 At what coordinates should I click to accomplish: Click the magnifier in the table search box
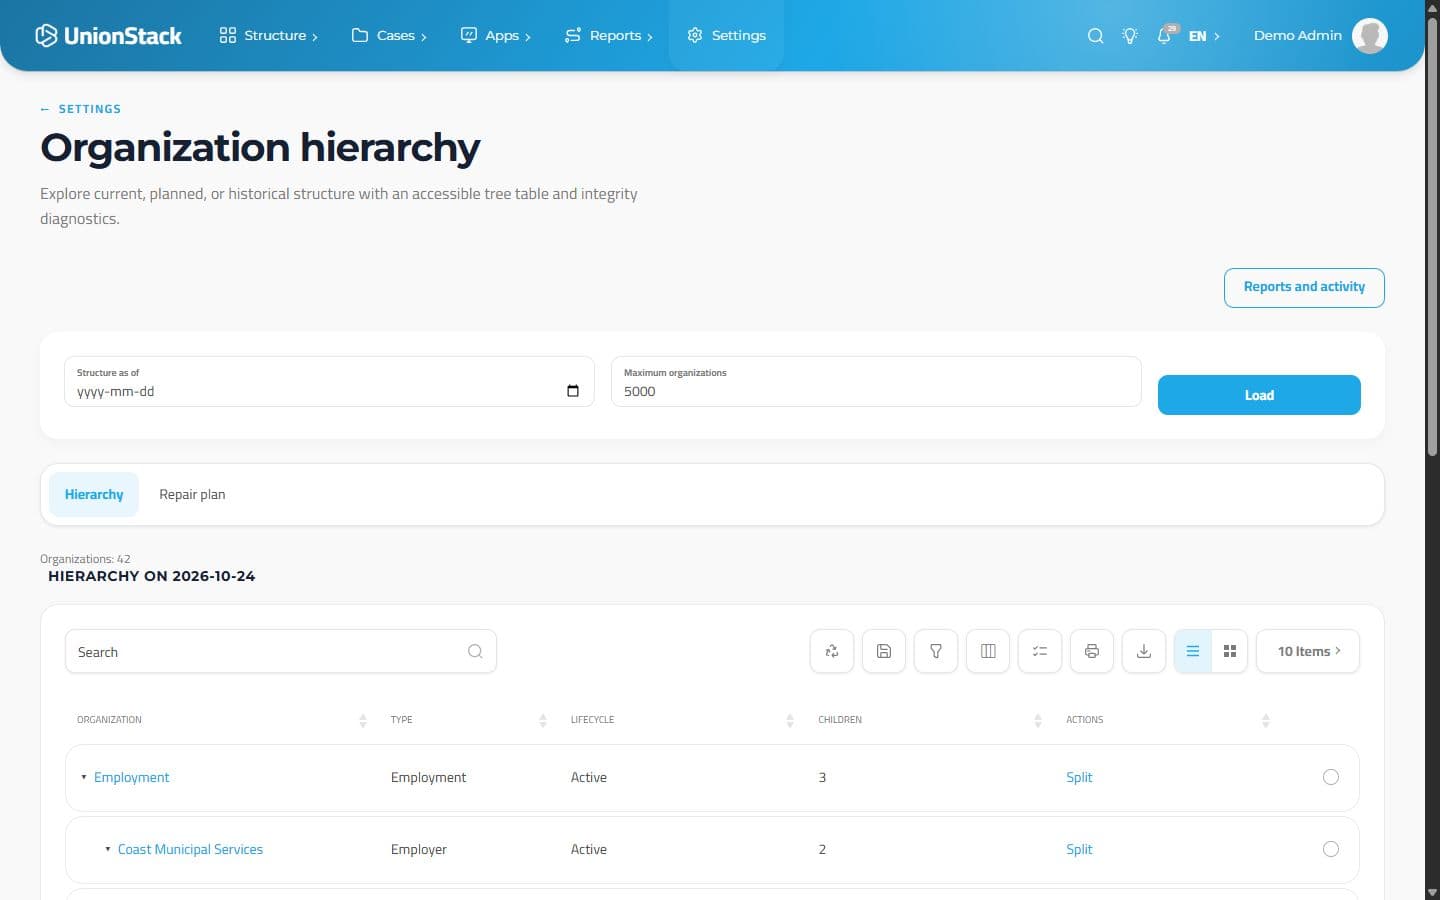[x=475, y=651]
